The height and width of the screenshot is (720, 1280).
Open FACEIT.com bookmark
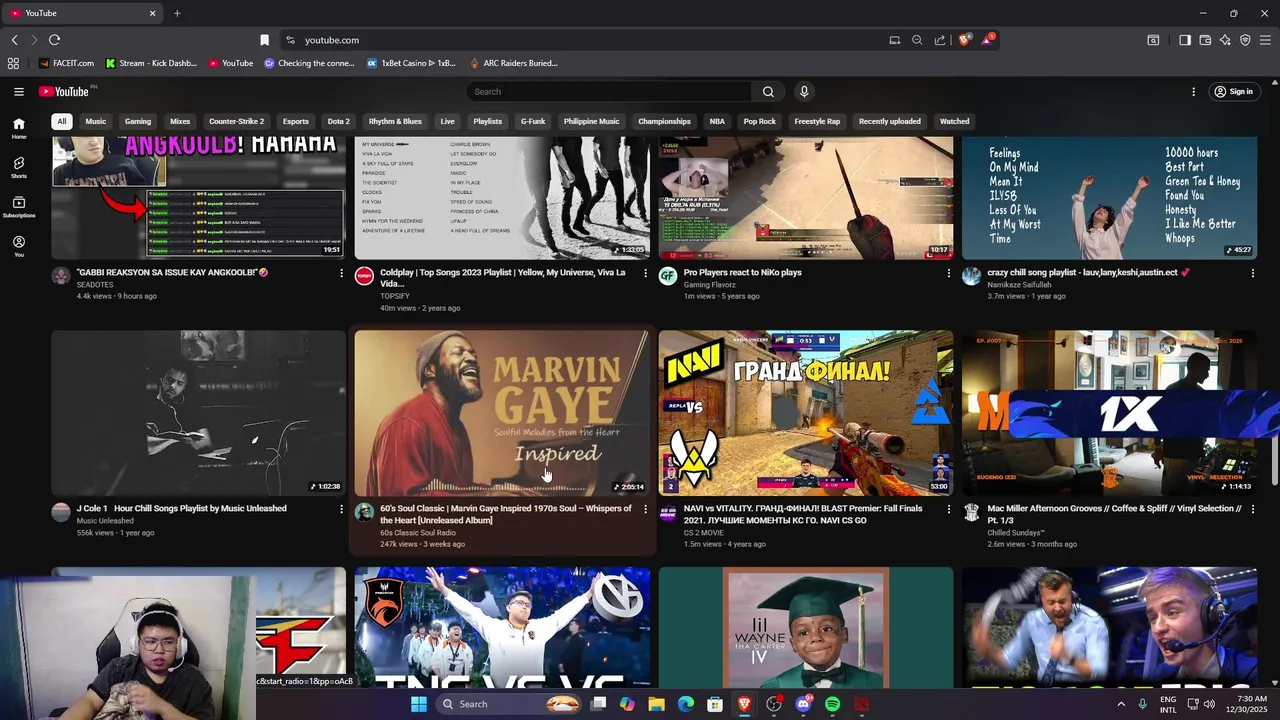click(67, 63)
